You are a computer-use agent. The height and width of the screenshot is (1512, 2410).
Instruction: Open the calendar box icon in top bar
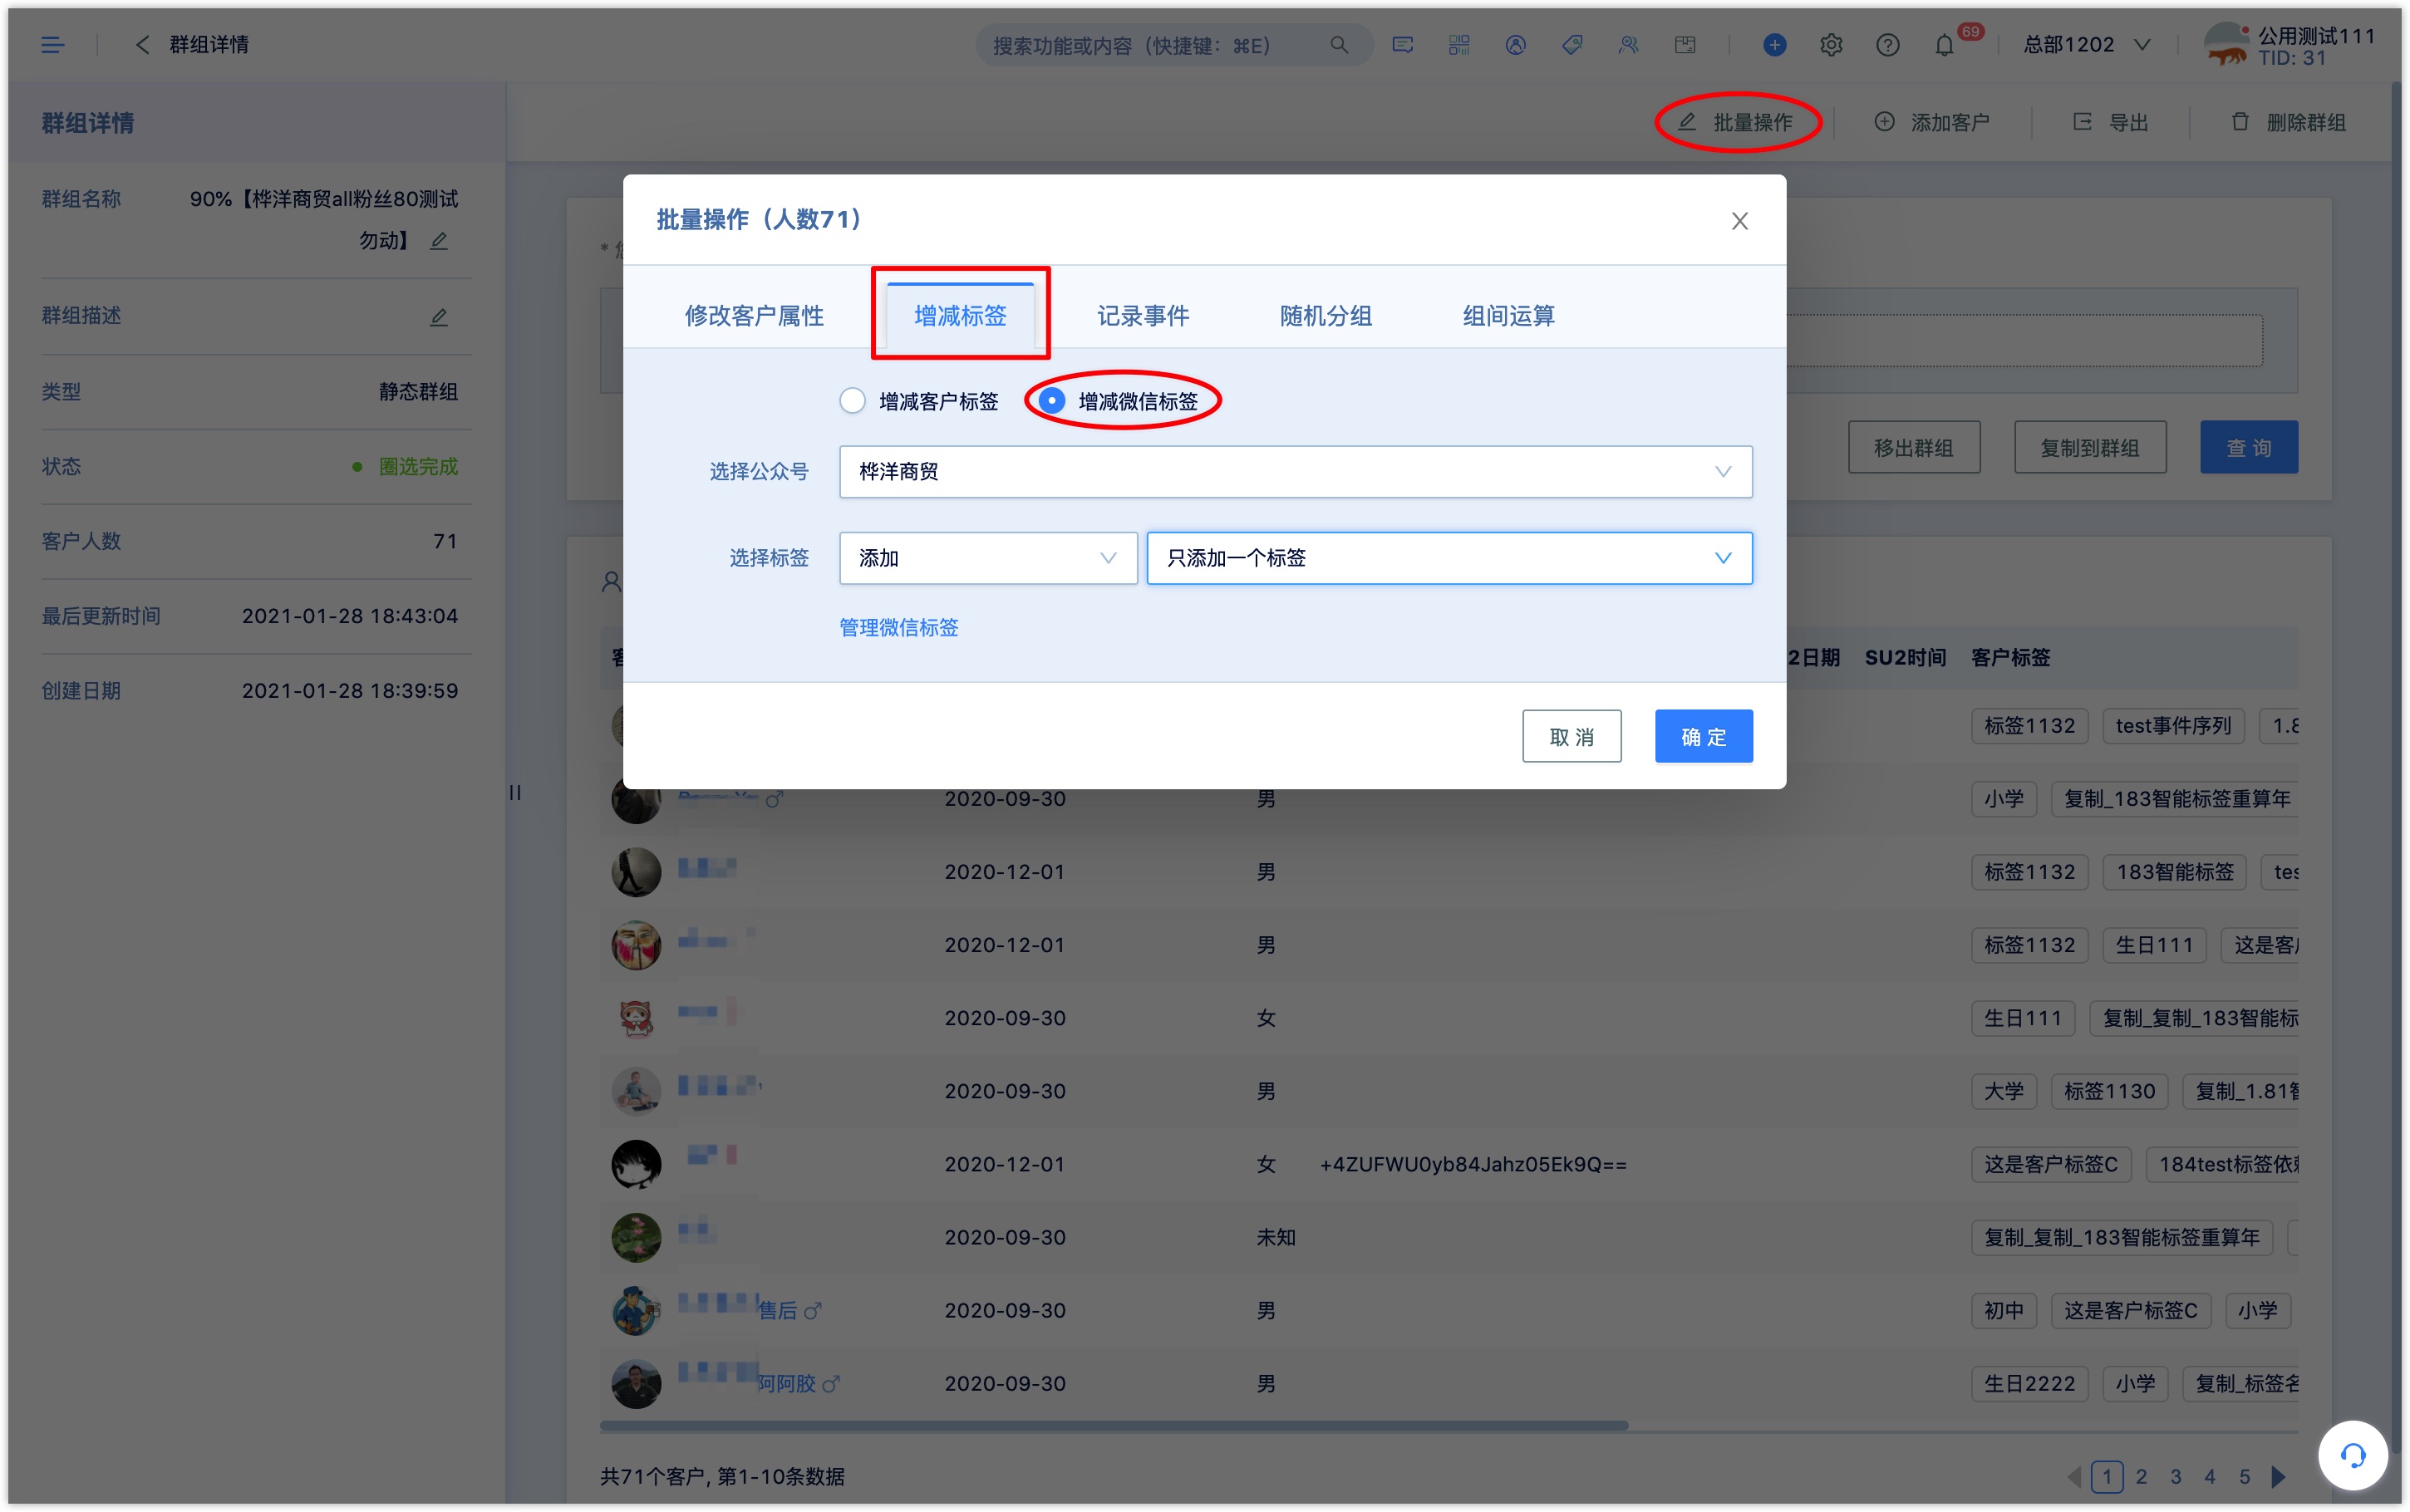pos(1685,45)
